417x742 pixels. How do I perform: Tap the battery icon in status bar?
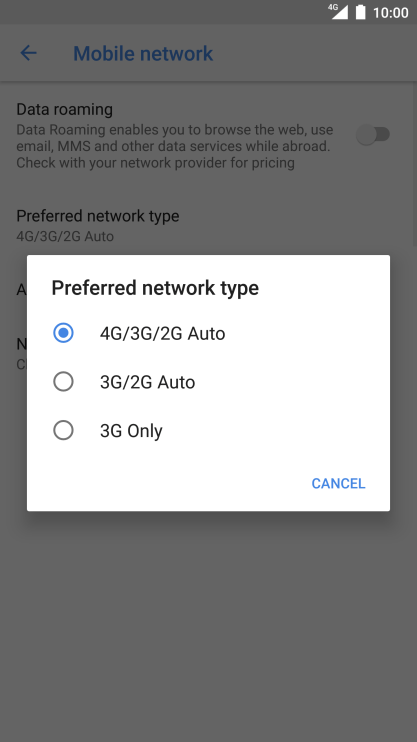[361, 12]
